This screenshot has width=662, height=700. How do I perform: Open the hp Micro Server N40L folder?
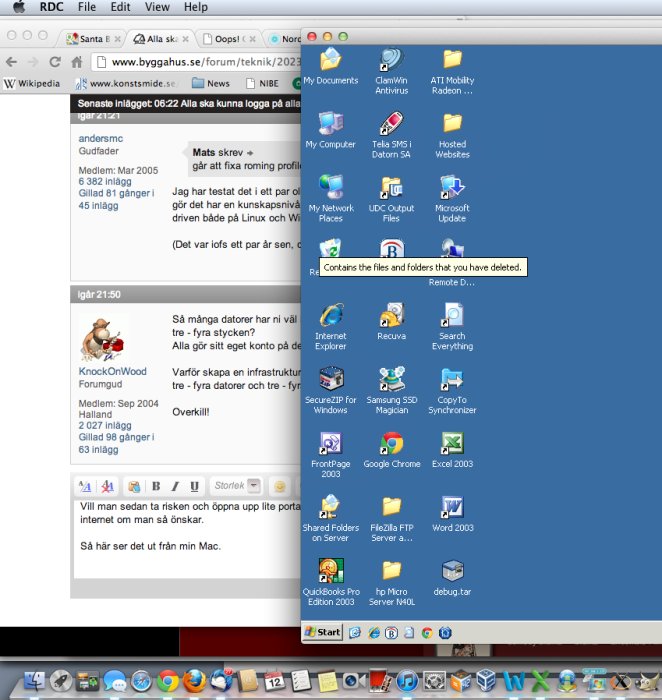pos(391,582)
